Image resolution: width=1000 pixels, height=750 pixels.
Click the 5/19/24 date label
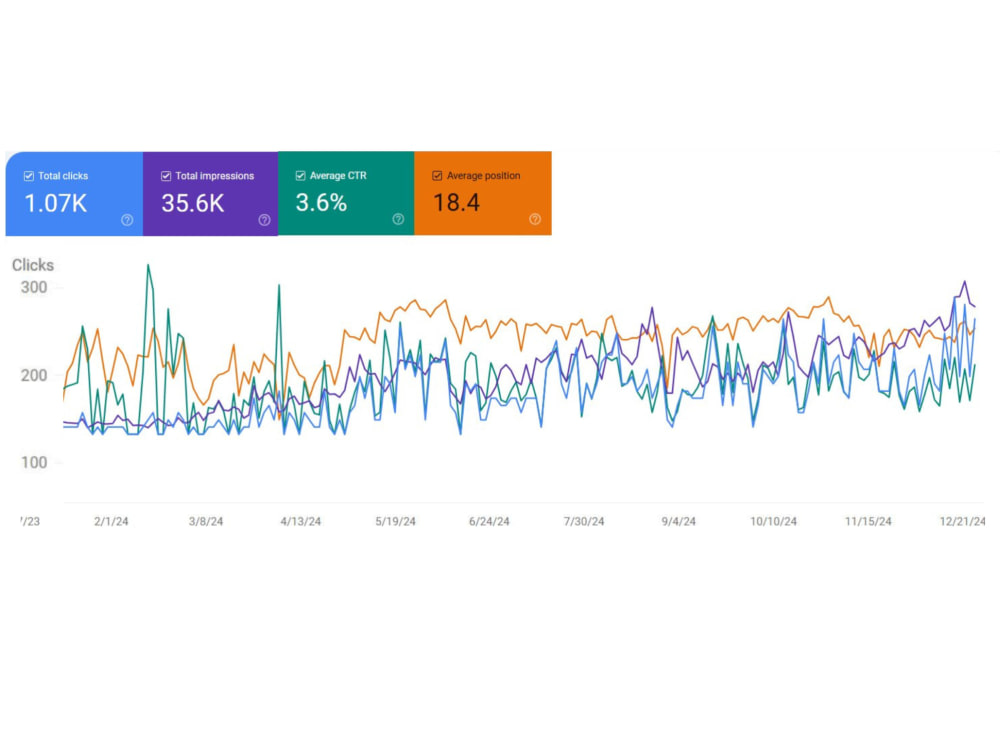tap(395, 522)
